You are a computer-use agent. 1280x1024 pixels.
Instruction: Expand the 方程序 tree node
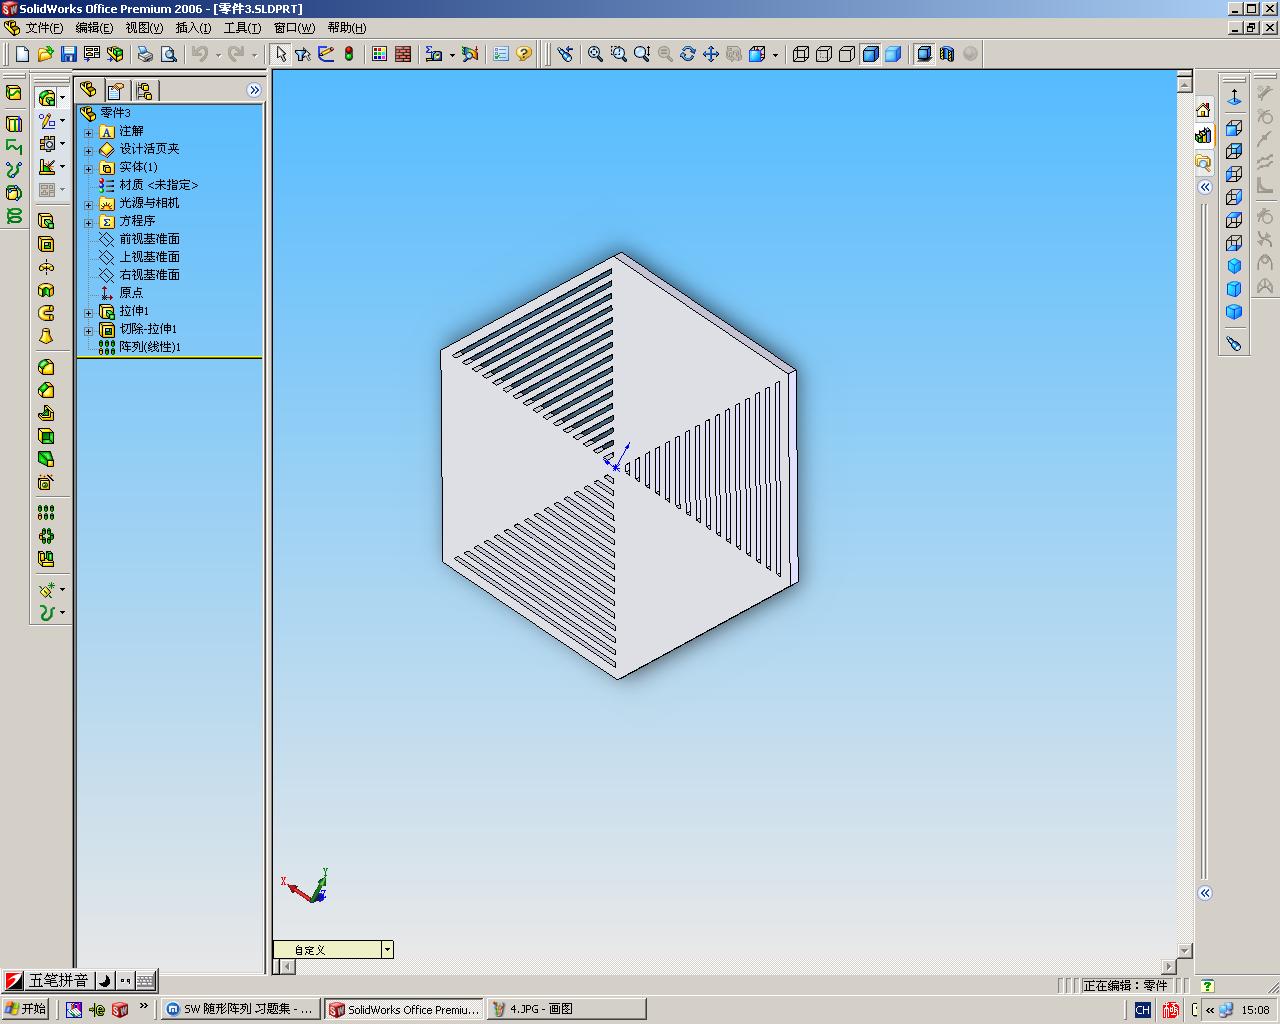tap(88, 222)
